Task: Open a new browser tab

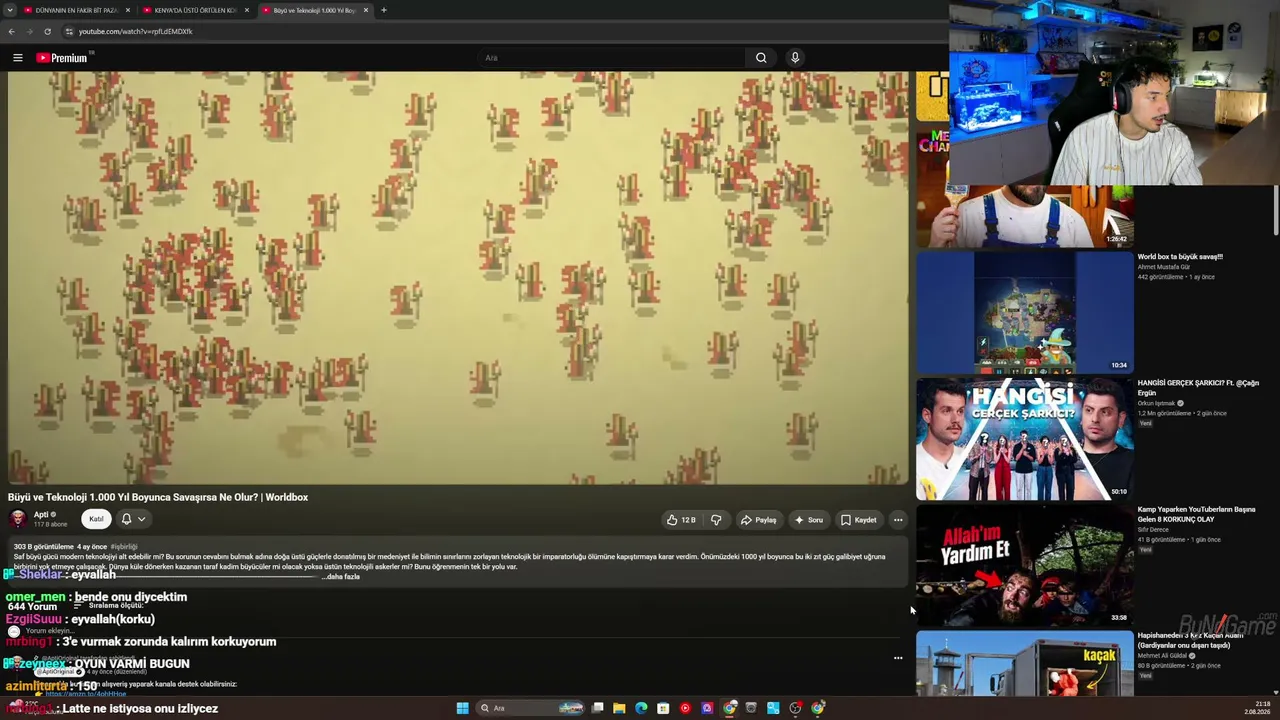Action: (384, 10)
